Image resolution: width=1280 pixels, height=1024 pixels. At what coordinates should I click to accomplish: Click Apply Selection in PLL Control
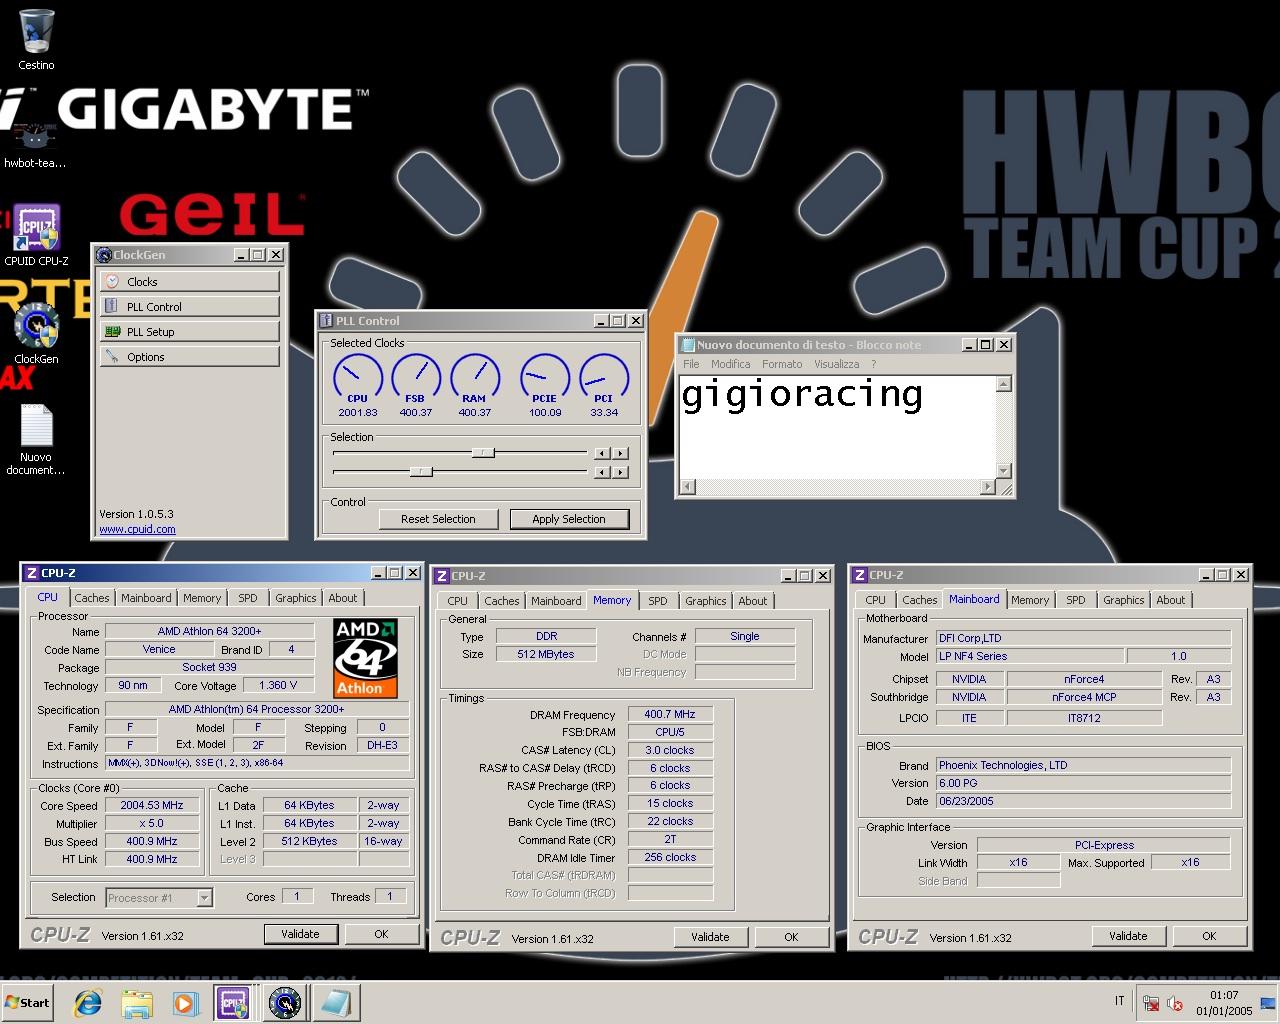(569, 519)
